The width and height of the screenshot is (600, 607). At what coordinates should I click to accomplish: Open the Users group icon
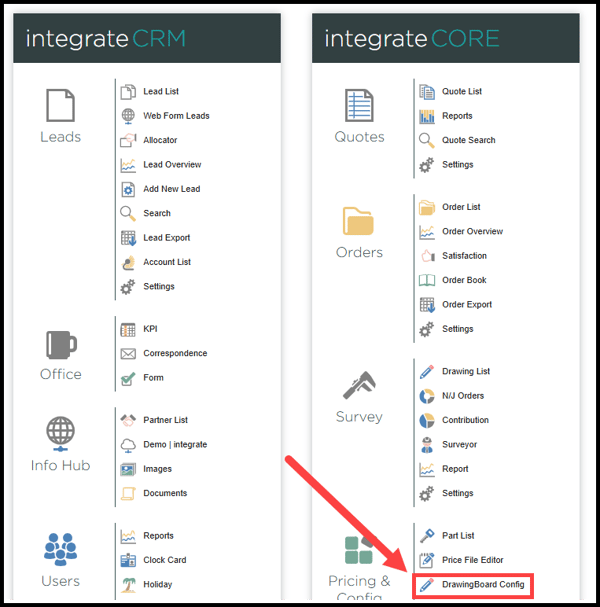click(x=60, y=550)
